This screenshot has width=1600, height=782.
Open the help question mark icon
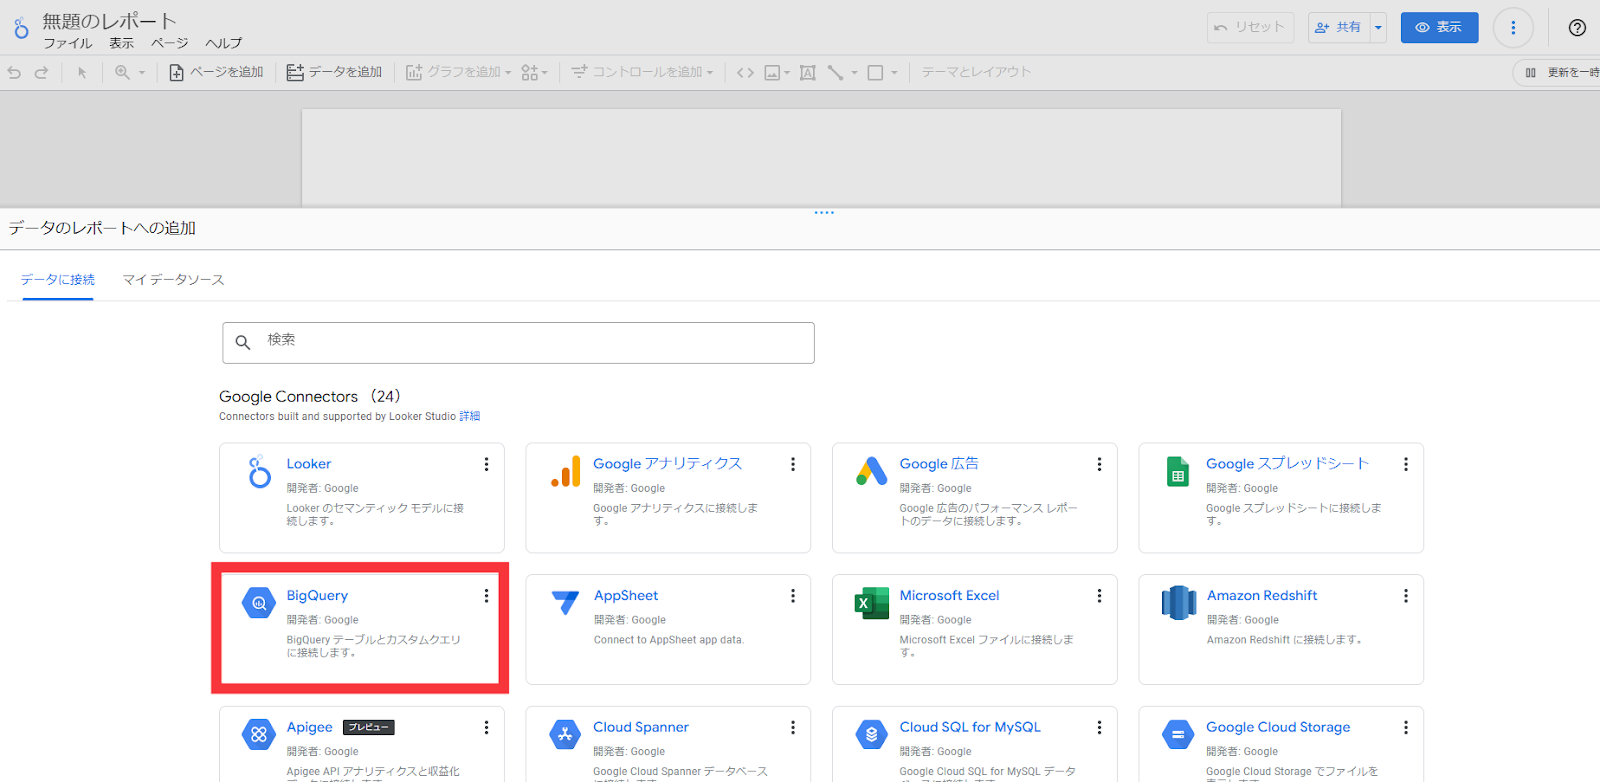(x=1577, y=28)
